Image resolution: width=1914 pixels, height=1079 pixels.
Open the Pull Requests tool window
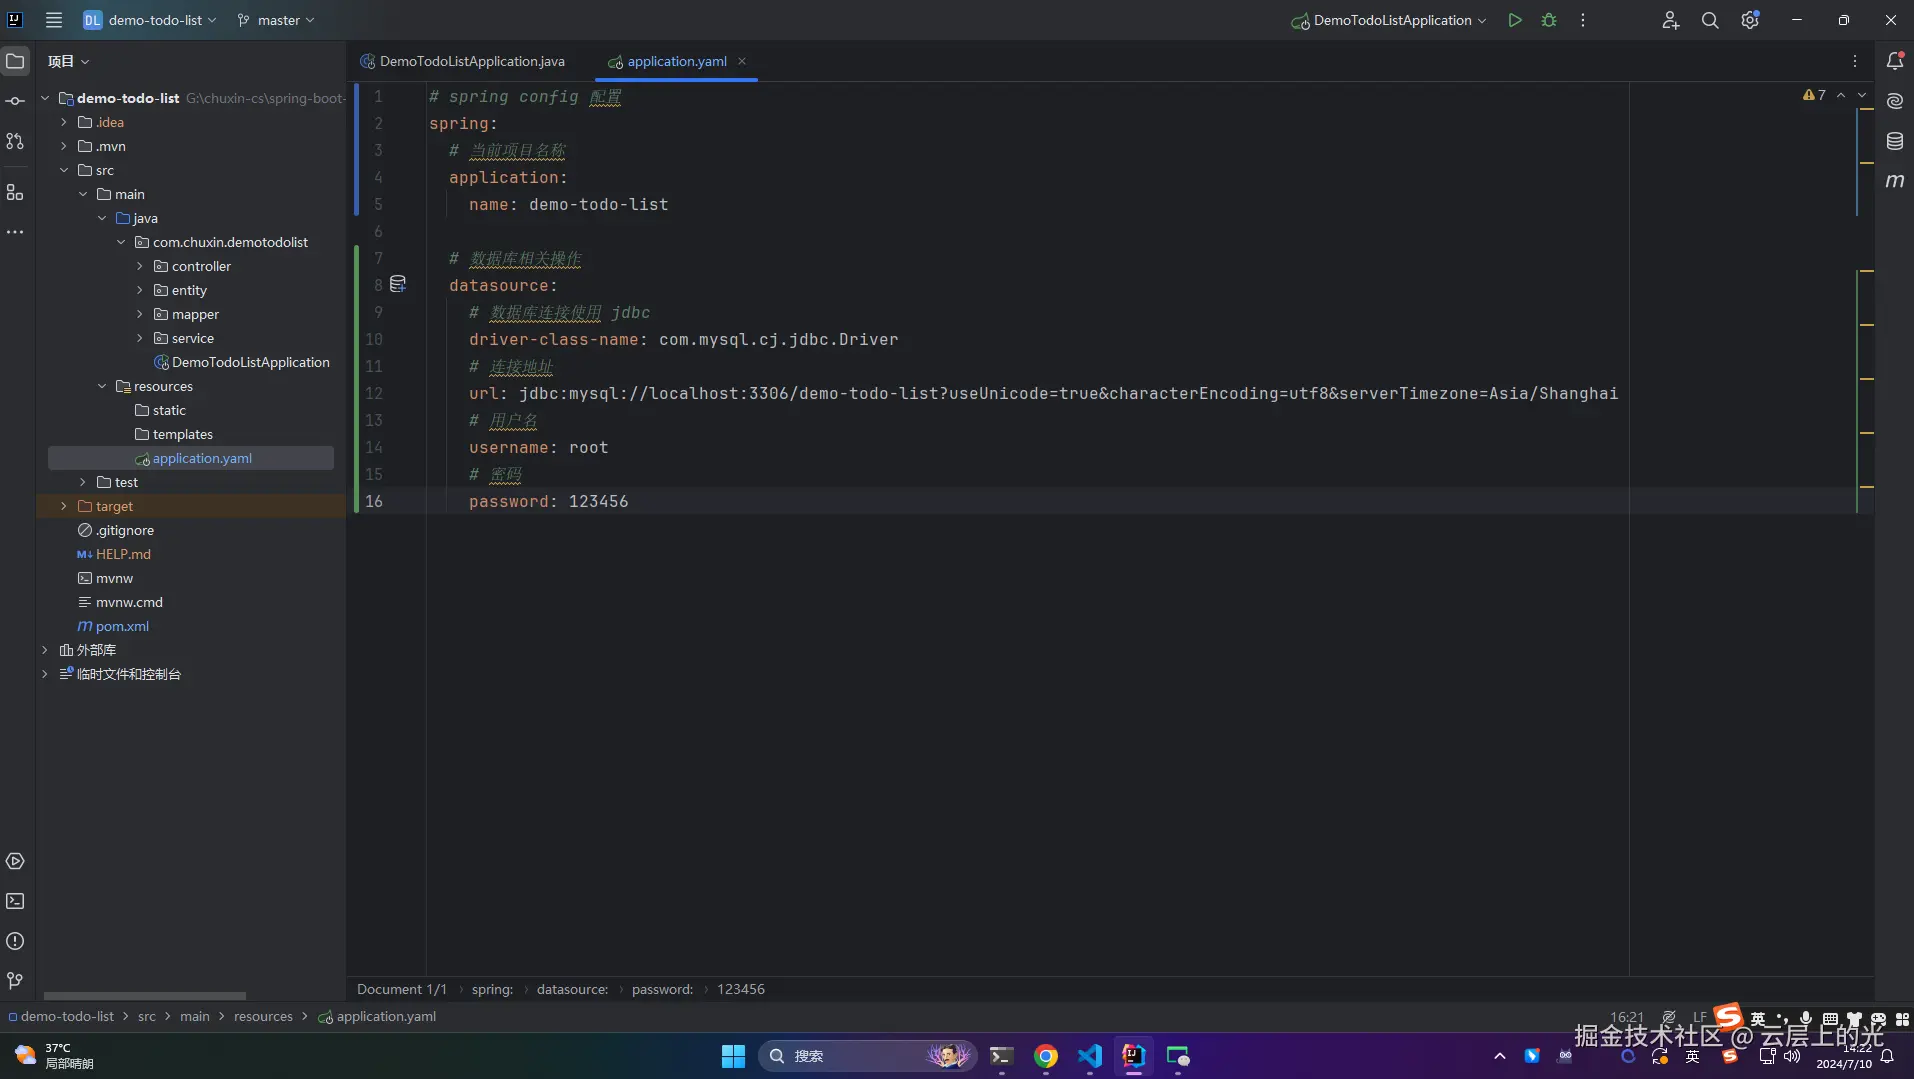coord(15,141)
